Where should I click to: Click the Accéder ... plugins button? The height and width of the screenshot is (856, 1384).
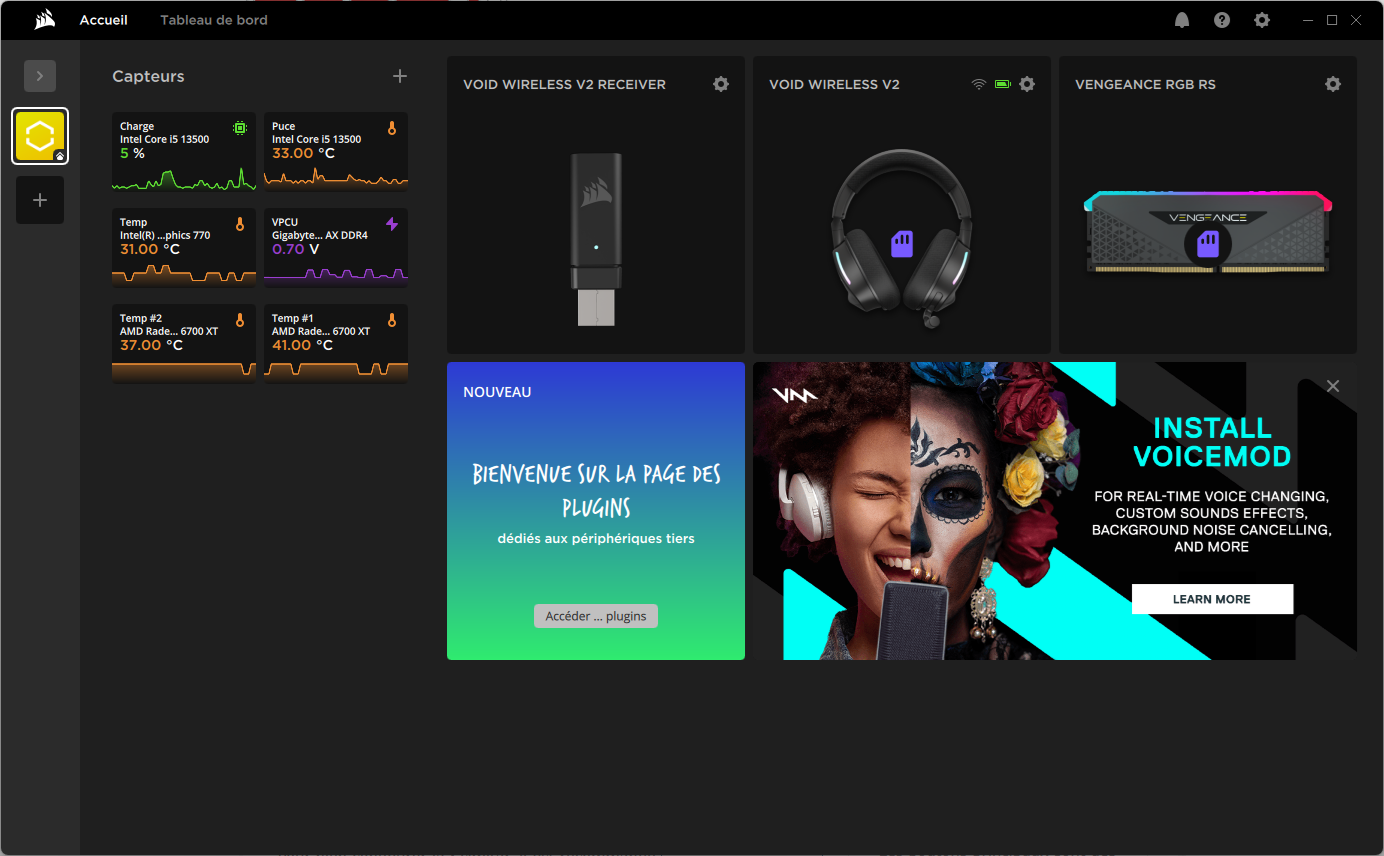tap(596, 616)
